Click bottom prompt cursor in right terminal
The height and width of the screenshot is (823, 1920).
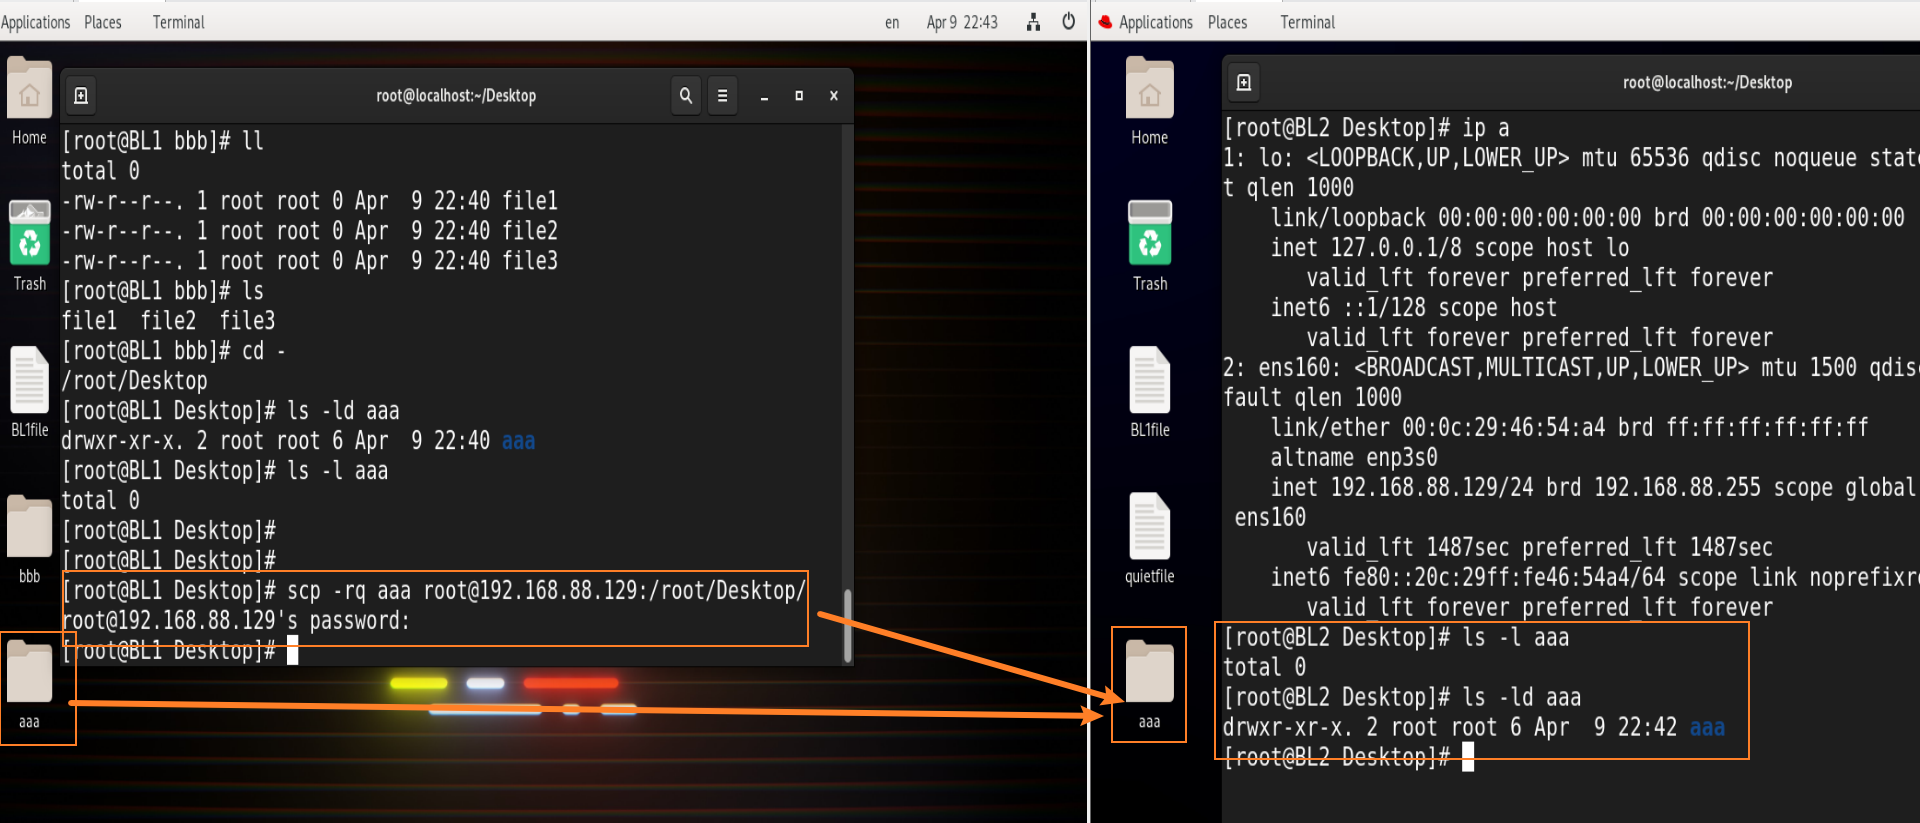[x=1468, y=757]
